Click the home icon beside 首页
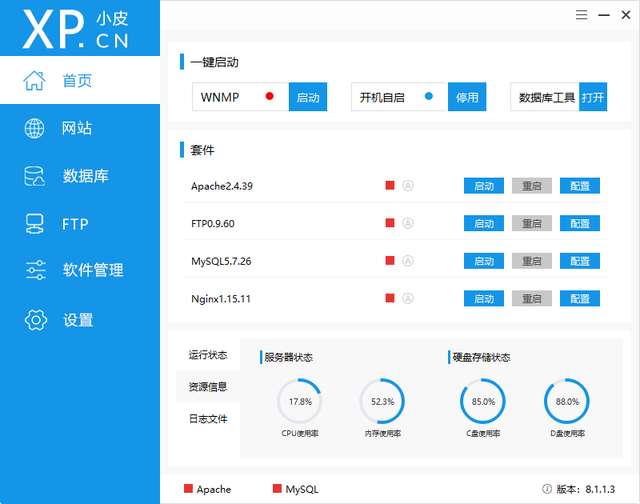The height and width of the screenshot is (504, 640). click(x=34, y=80)
